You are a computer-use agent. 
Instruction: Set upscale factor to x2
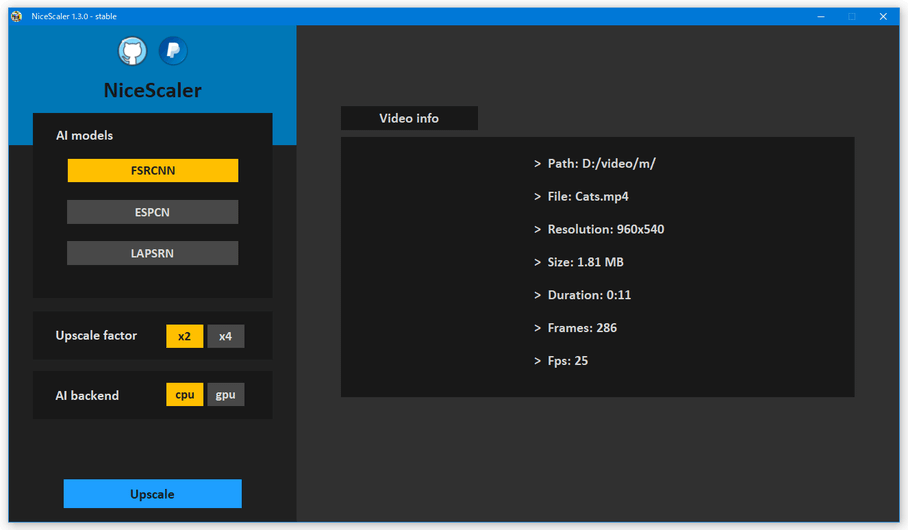click(185, 336)
